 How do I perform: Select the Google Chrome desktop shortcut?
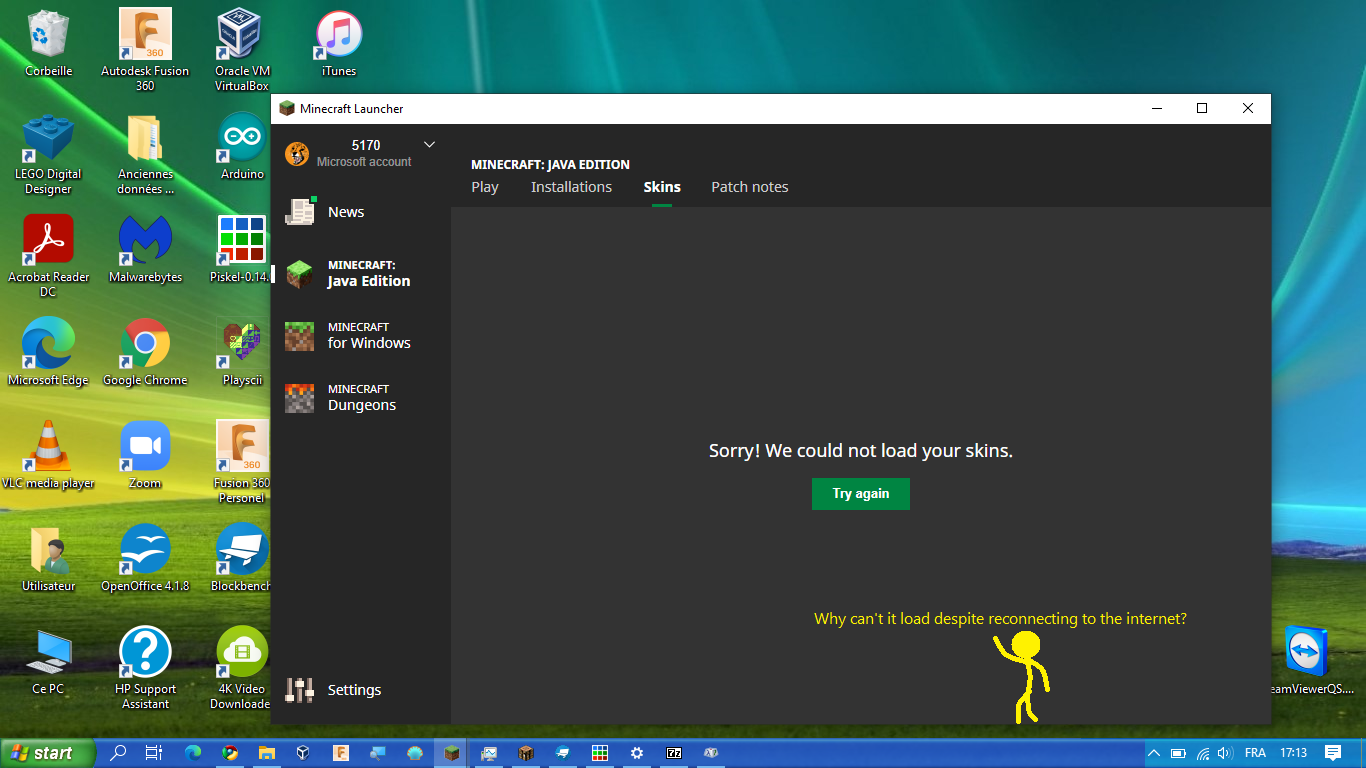(x=145, y=352)
